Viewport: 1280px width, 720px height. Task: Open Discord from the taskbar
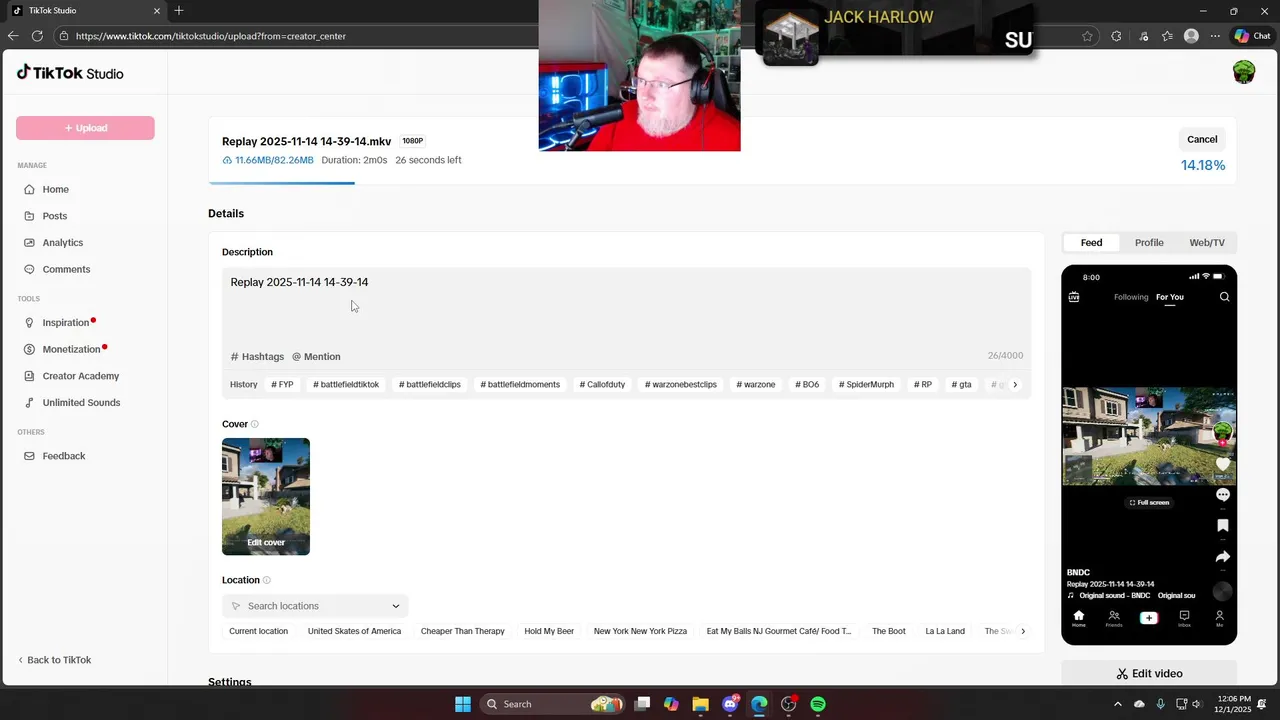pos(730,704)
